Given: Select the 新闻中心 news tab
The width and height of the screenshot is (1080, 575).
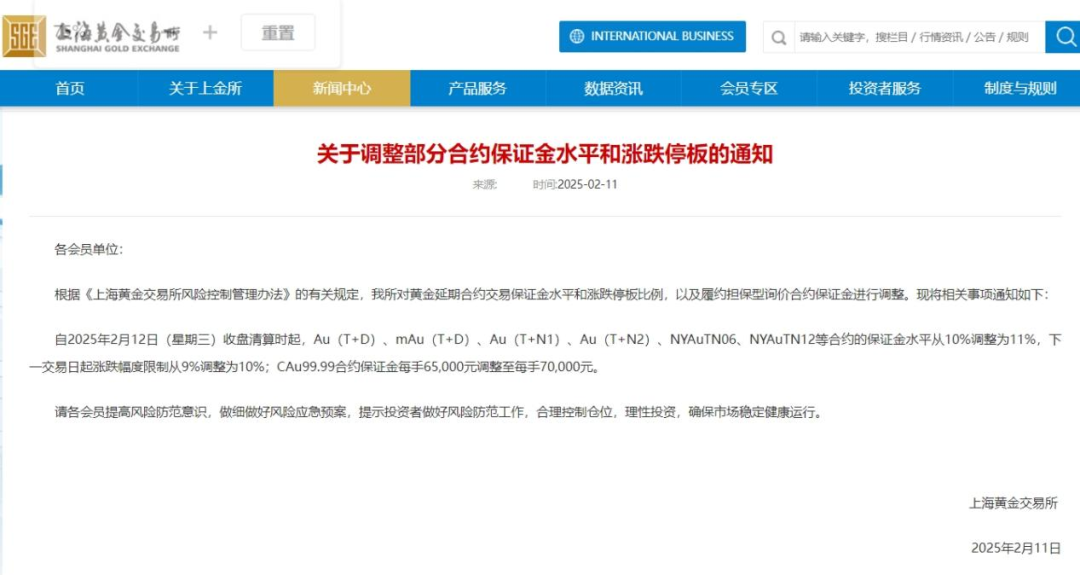Looking at the screenshot, I should click(x=342, y=88).
